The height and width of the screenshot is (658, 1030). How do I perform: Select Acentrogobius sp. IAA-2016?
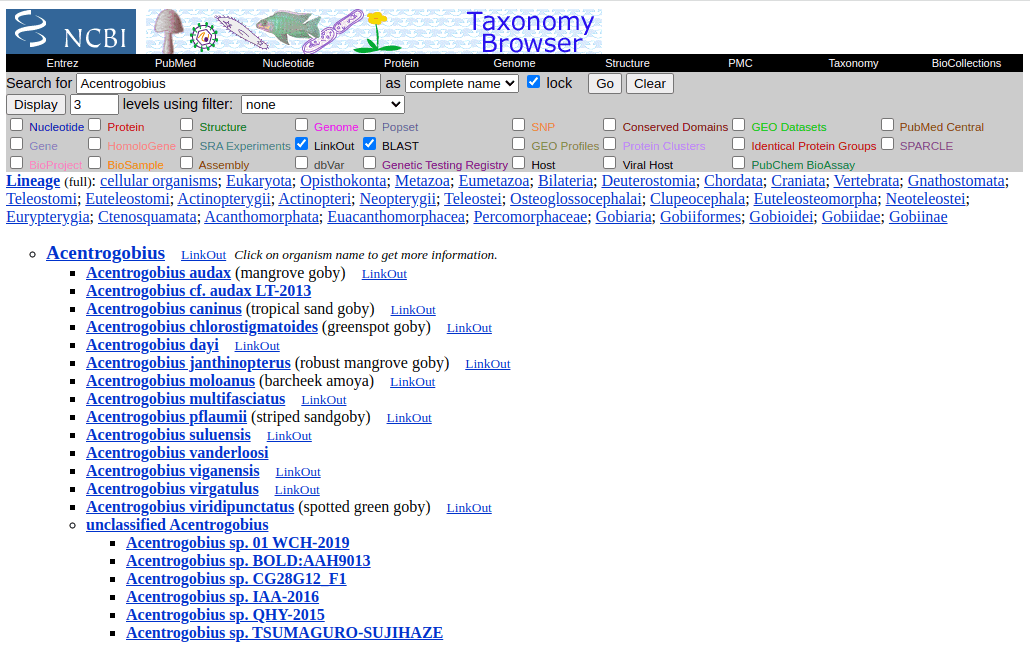[223, 596]
